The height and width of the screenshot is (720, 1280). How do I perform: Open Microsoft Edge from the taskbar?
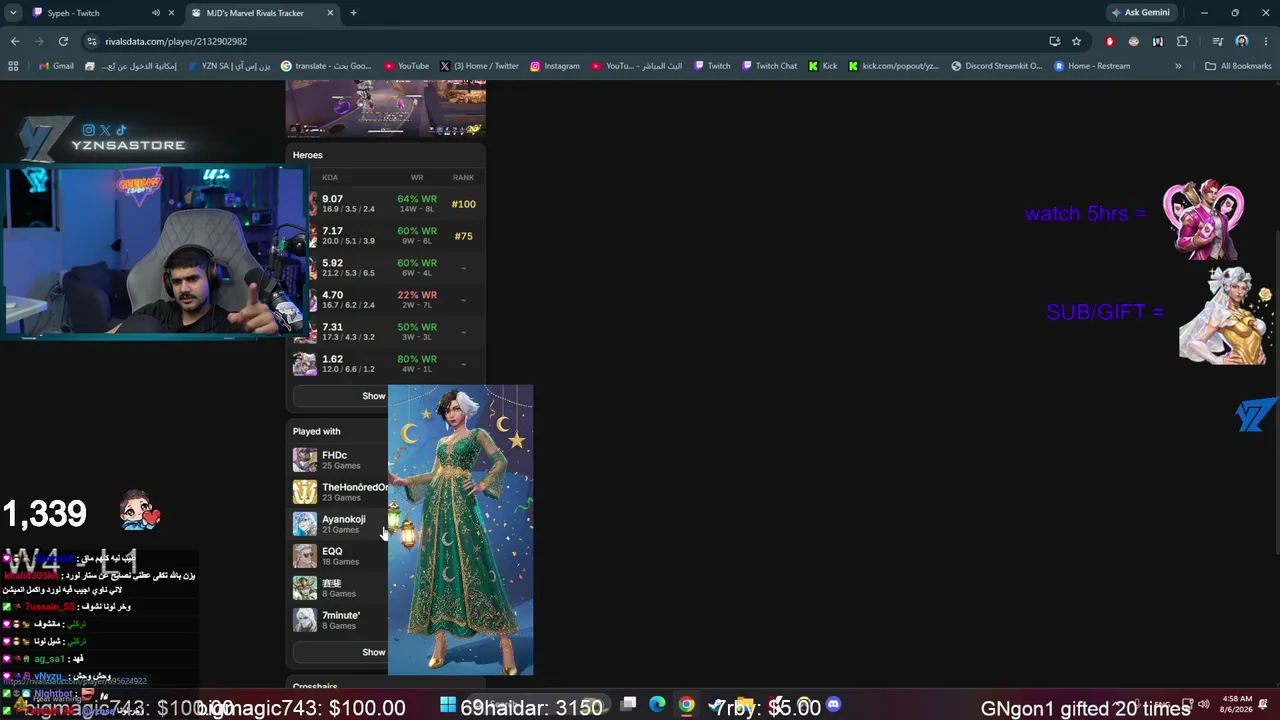point(657,705)
